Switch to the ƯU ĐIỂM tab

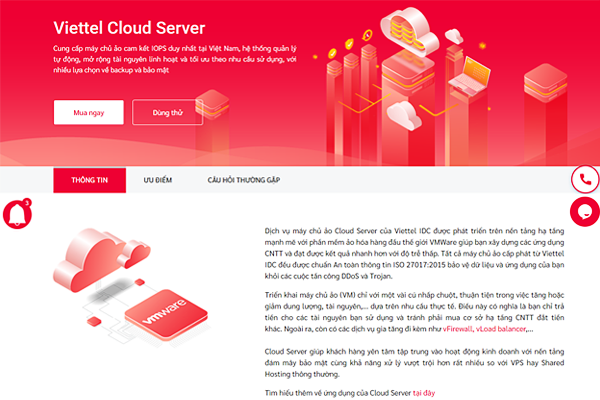click(x=158, y=180)
